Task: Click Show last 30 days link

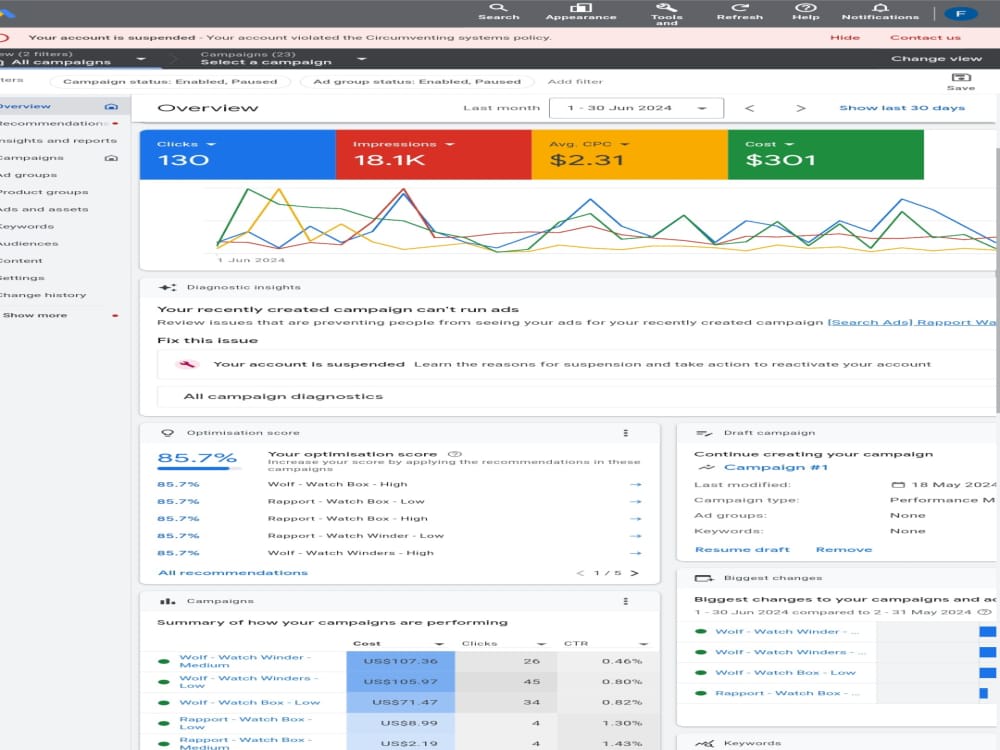Action: 902,108
